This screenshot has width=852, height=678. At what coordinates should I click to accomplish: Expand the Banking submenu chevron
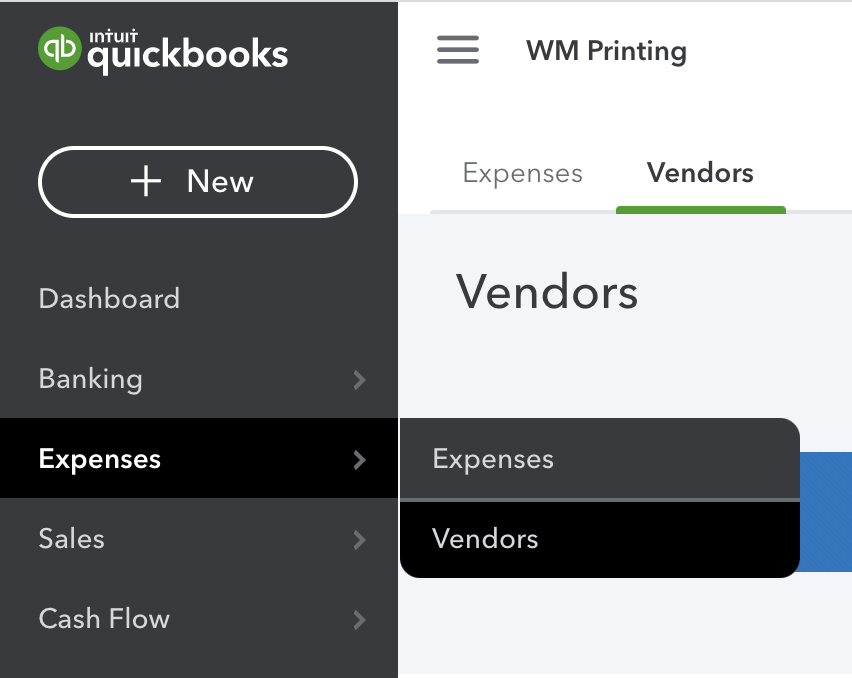(x=359, y=379)
